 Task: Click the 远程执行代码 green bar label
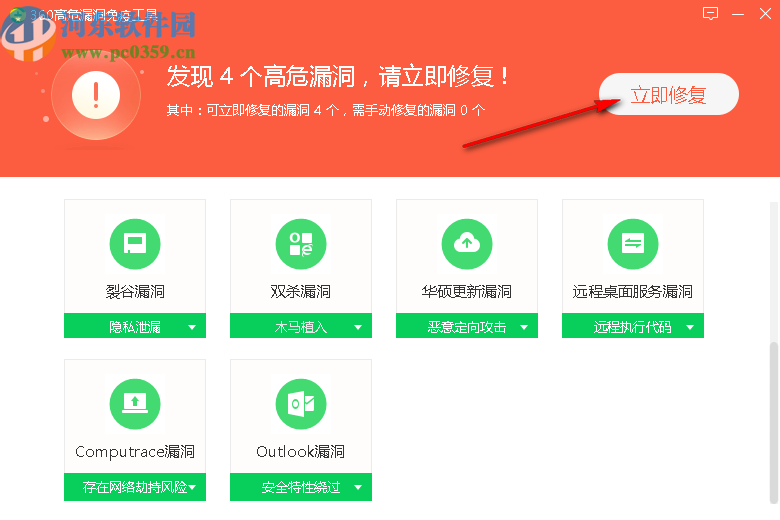click(x=632, y=327)
